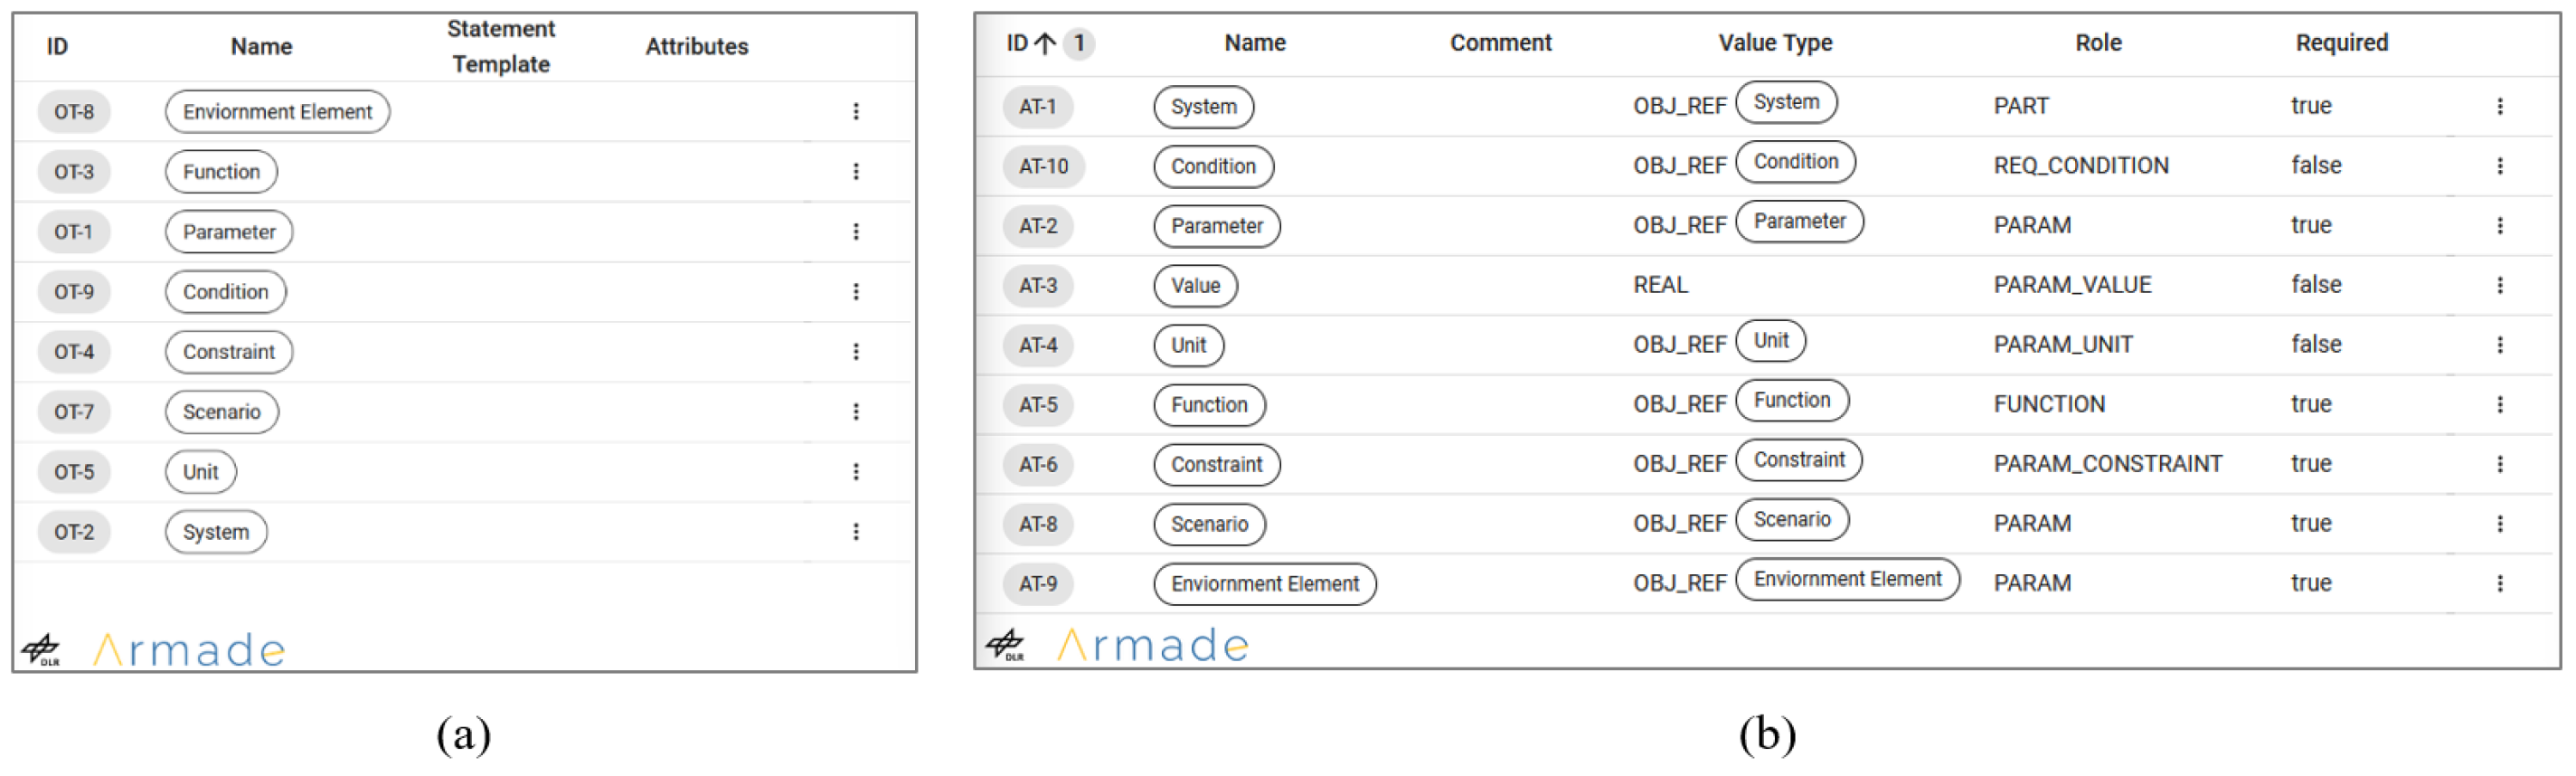Click the Enviornment Element chip in OT-8 row

tap(277, 111)
